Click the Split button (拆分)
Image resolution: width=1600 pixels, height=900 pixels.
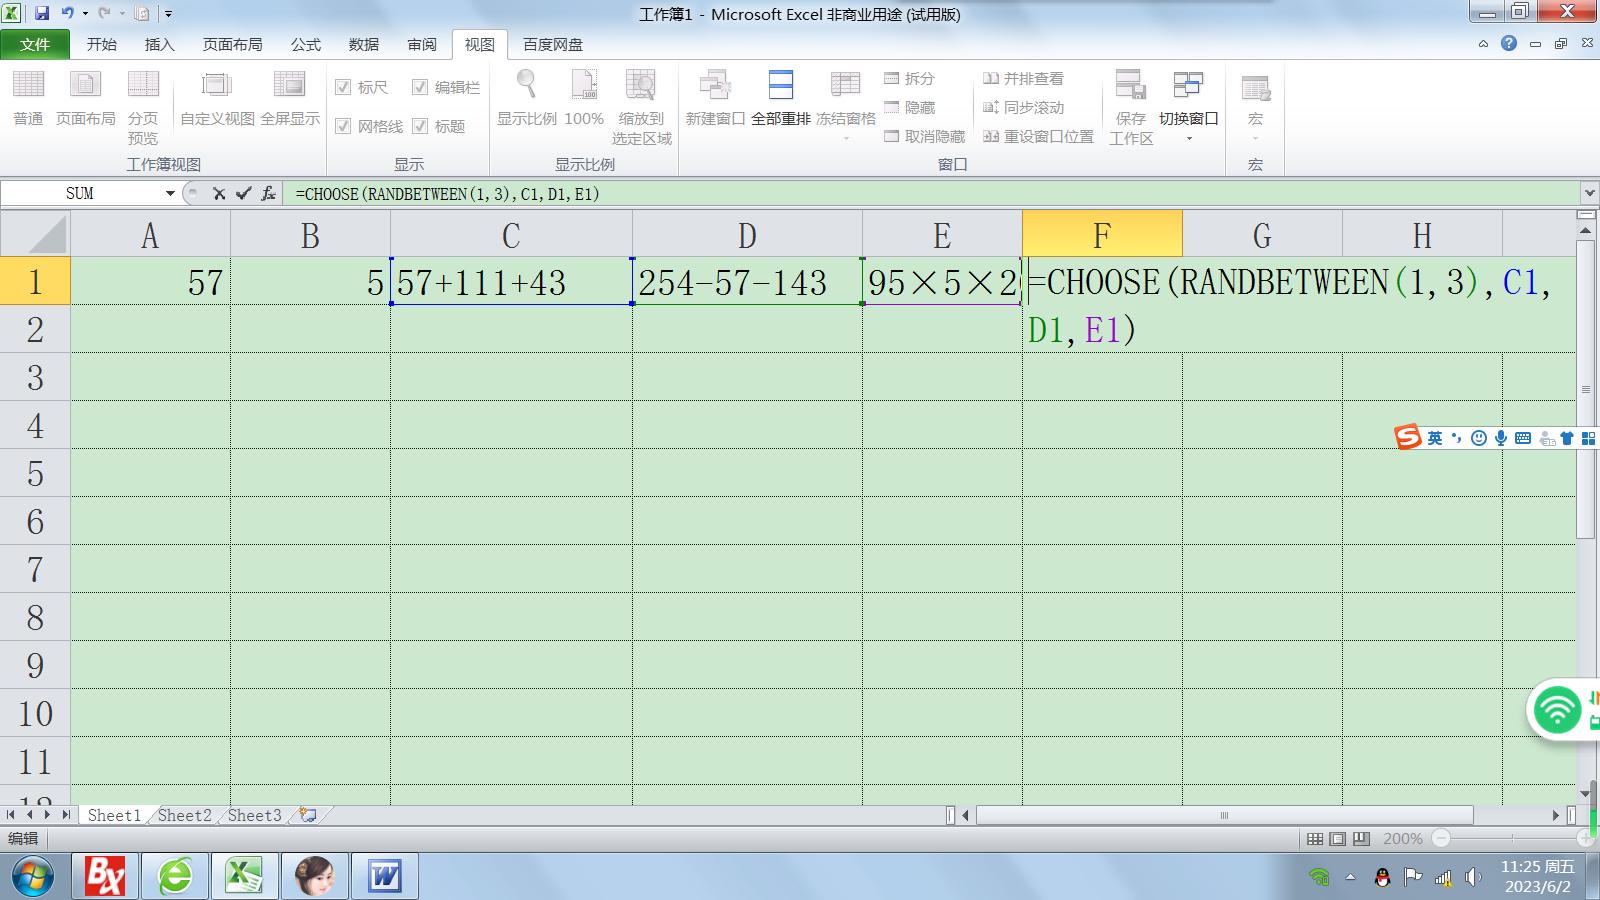tap(909, 79)
